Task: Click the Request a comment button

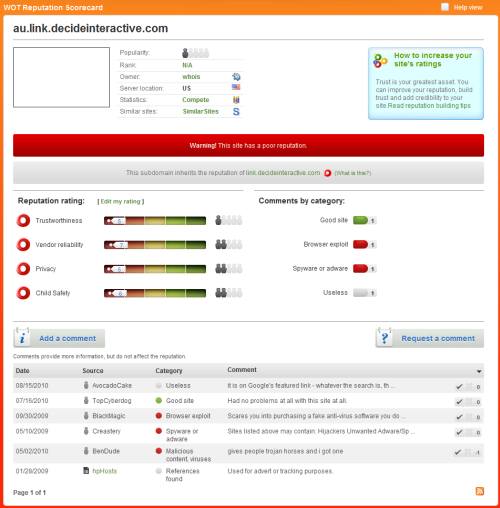Action: pyautogui.click(x=430, y=338)
